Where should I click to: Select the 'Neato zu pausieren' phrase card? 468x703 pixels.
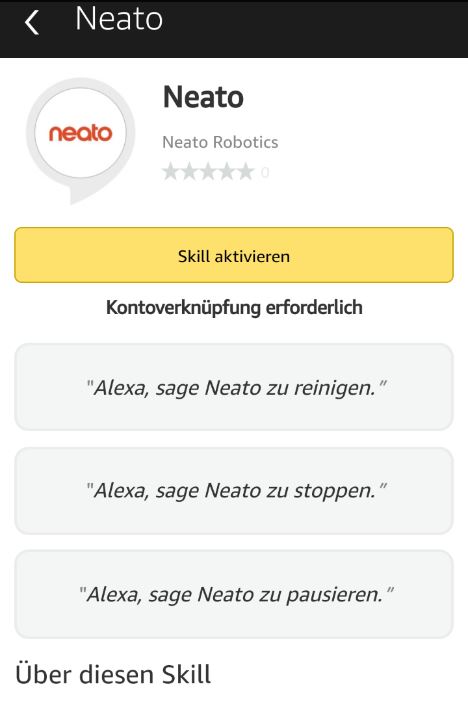point(234,594)
